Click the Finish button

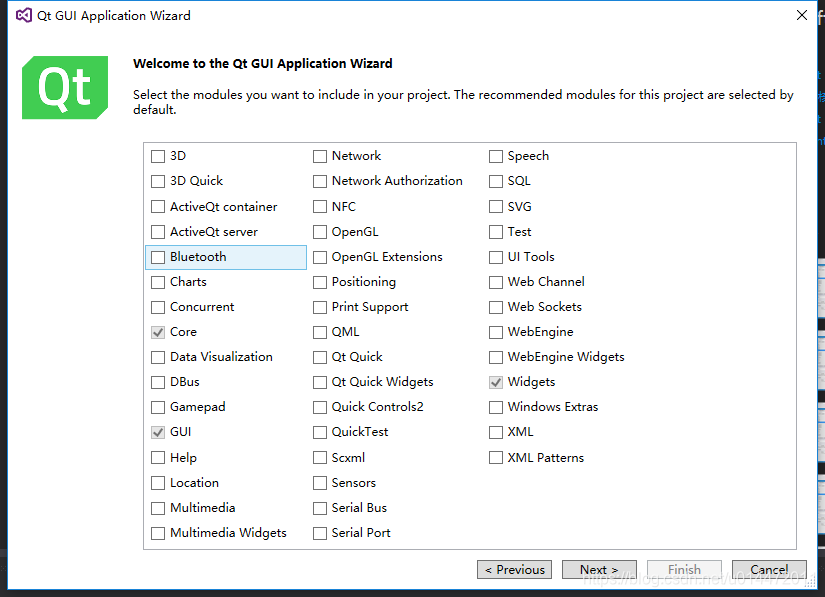[684, 570]
